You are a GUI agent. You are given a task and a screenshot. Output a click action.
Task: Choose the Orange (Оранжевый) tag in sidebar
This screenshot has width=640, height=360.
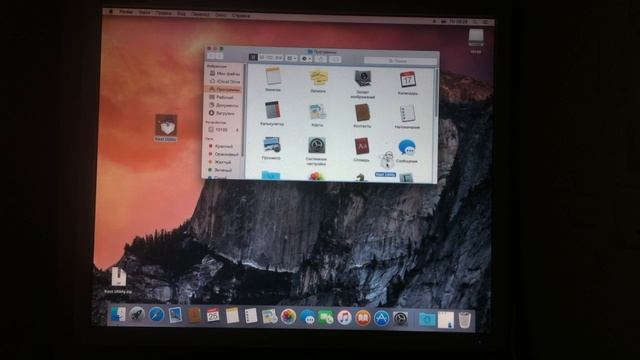pyautogui.click(x=223, y=154)
